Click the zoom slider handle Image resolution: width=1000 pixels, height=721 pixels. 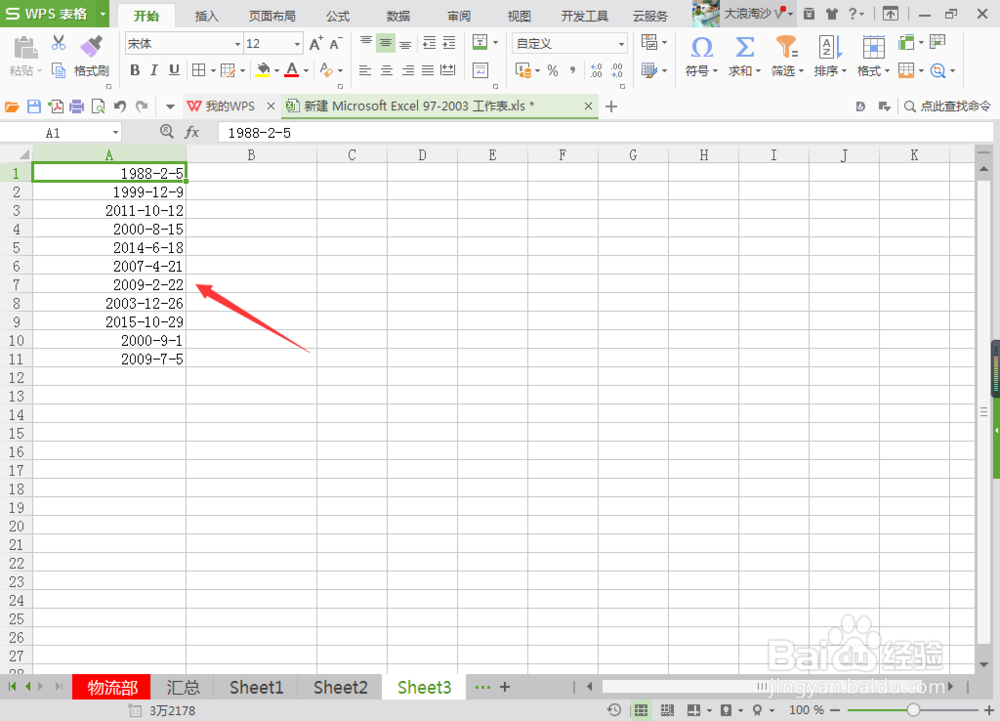click(913, 710)
